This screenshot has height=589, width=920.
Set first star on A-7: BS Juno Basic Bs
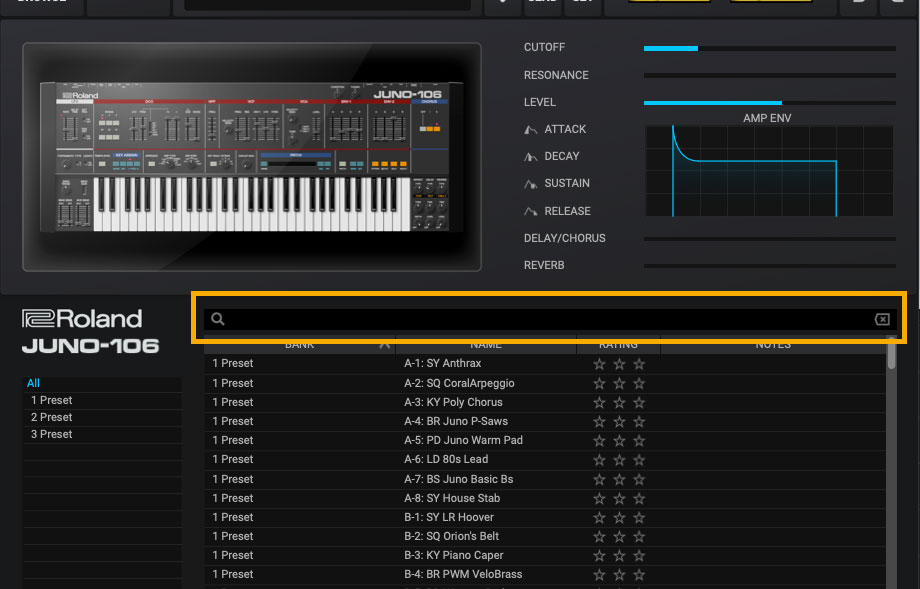pyautogui.click(x=599, y=480)
